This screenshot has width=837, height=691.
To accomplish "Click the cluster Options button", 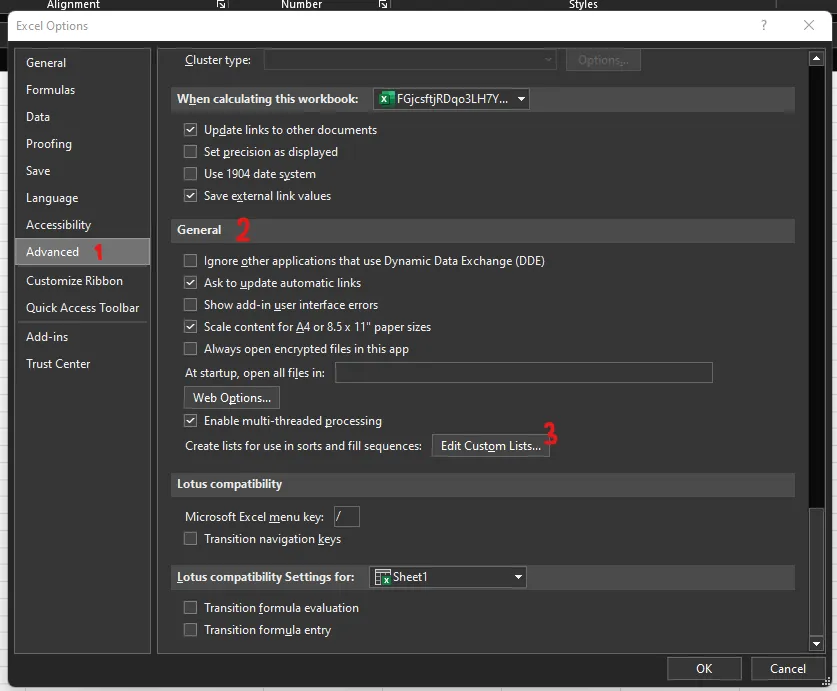I will coord(603,60).
